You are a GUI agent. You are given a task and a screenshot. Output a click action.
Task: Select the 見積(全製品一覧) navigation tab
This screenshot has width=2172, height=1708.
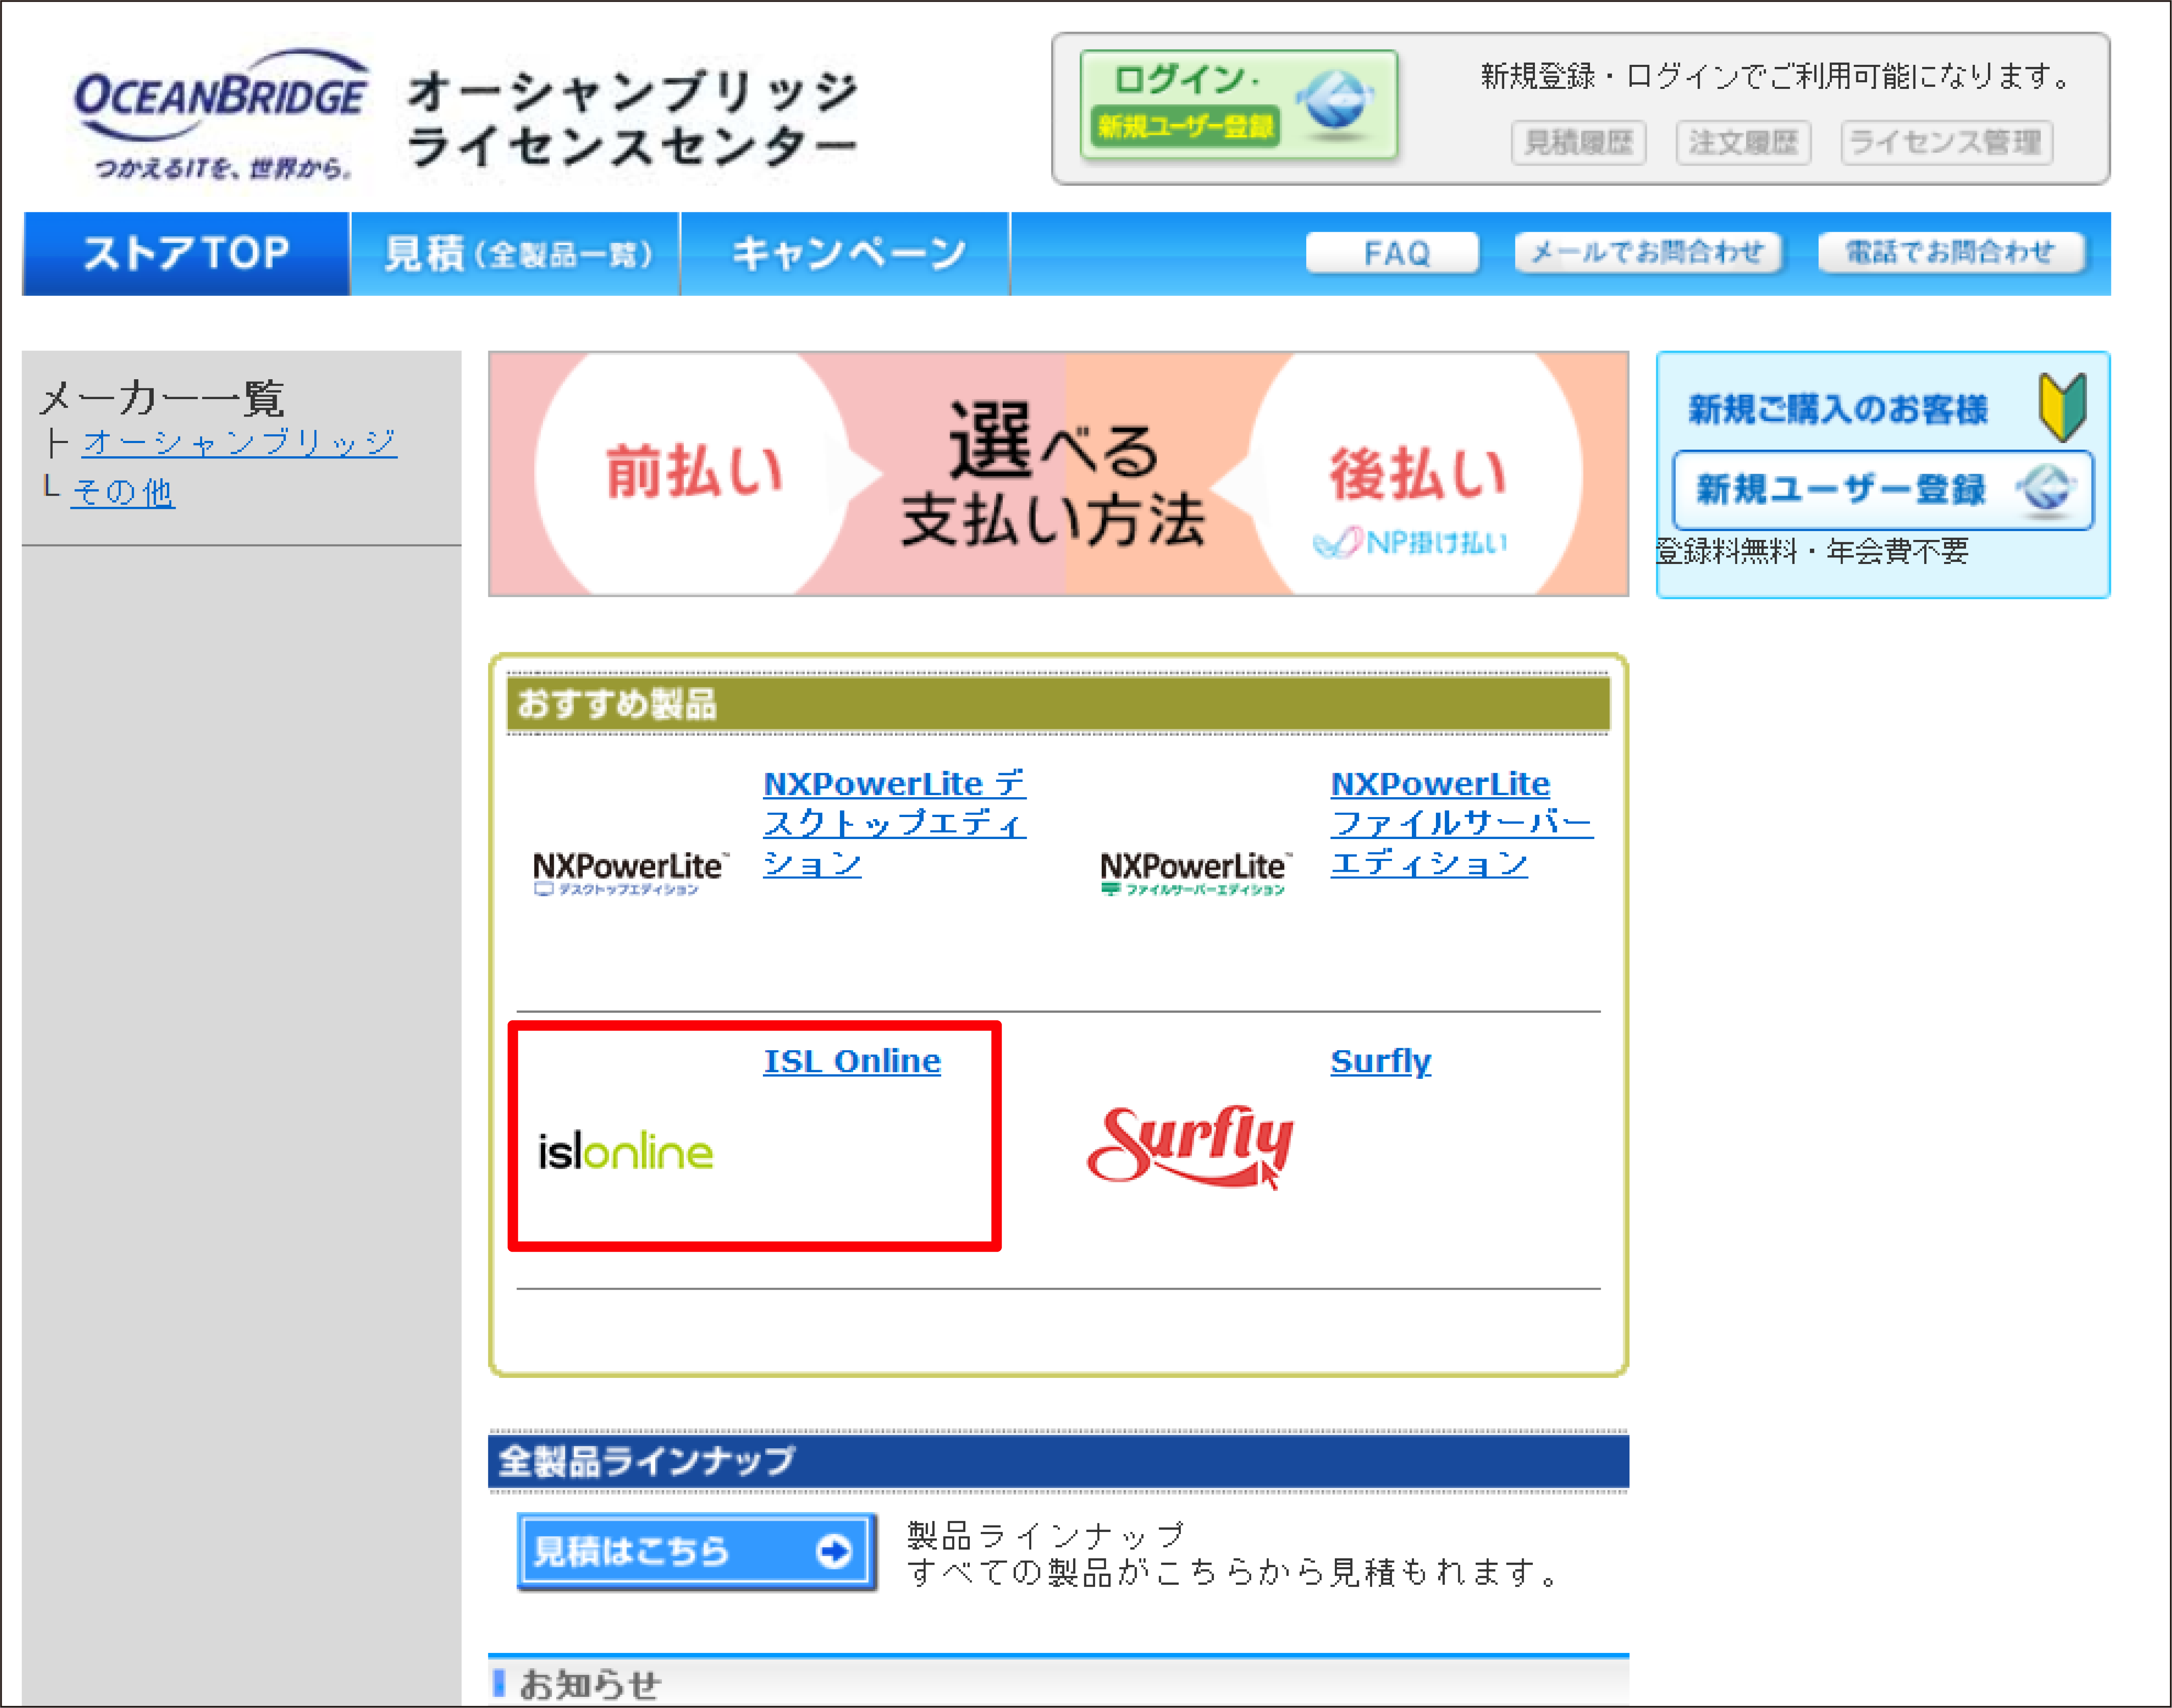tap(516, 254)
